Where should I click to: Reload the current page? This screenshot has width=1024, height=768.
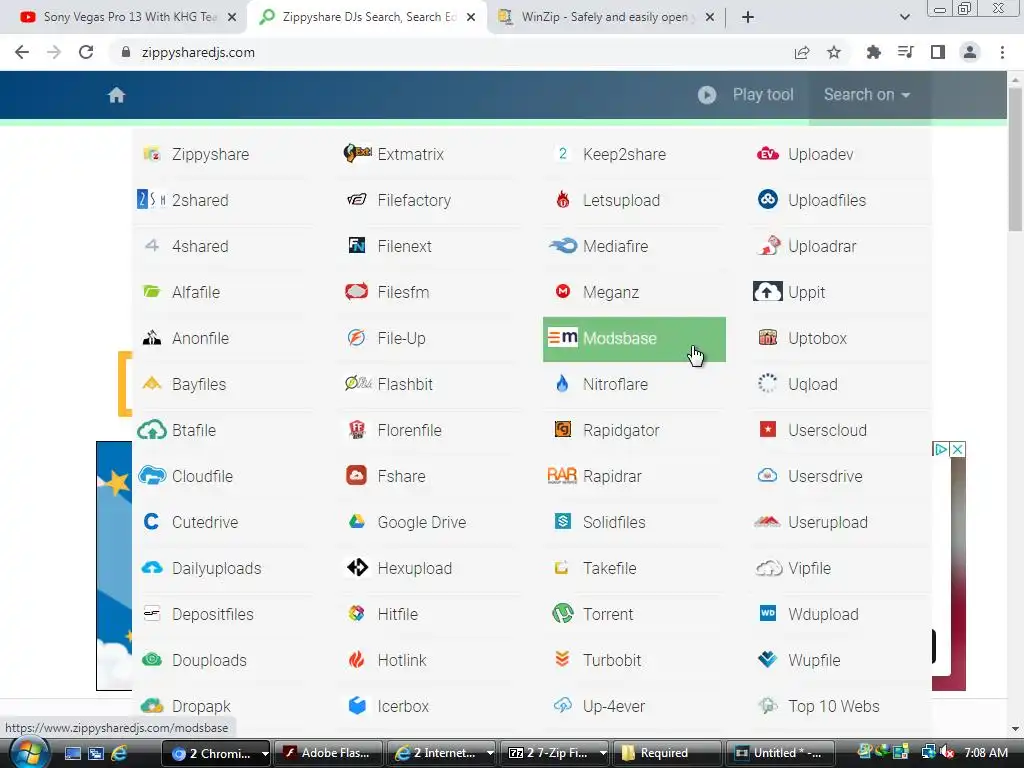point(86,52)
